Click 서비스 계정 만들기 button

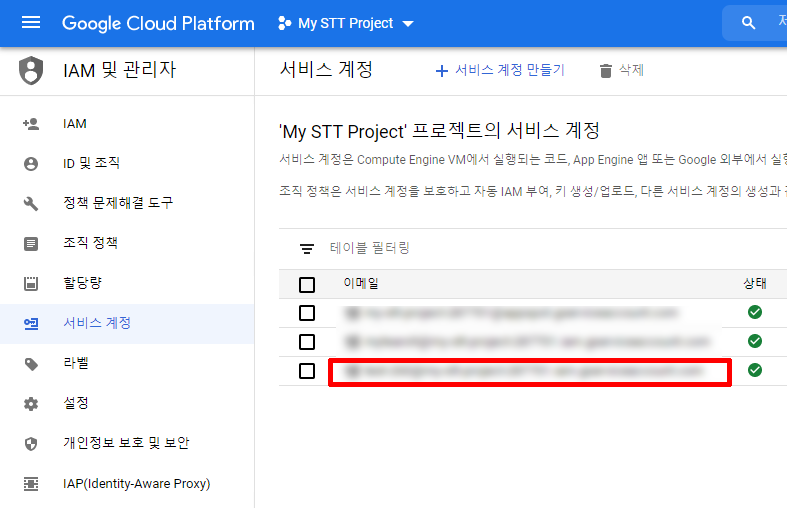(x=500, y=70)
